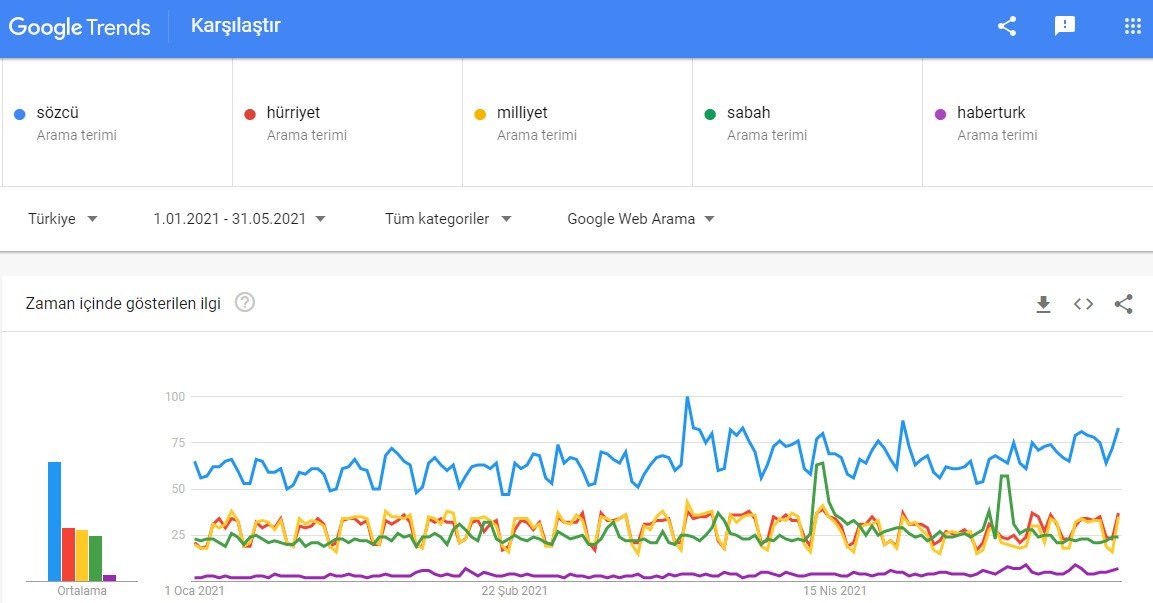Screen dimensions: 1153x603
Task: Share the interest over time chart
Action: tap(1124, 304)
